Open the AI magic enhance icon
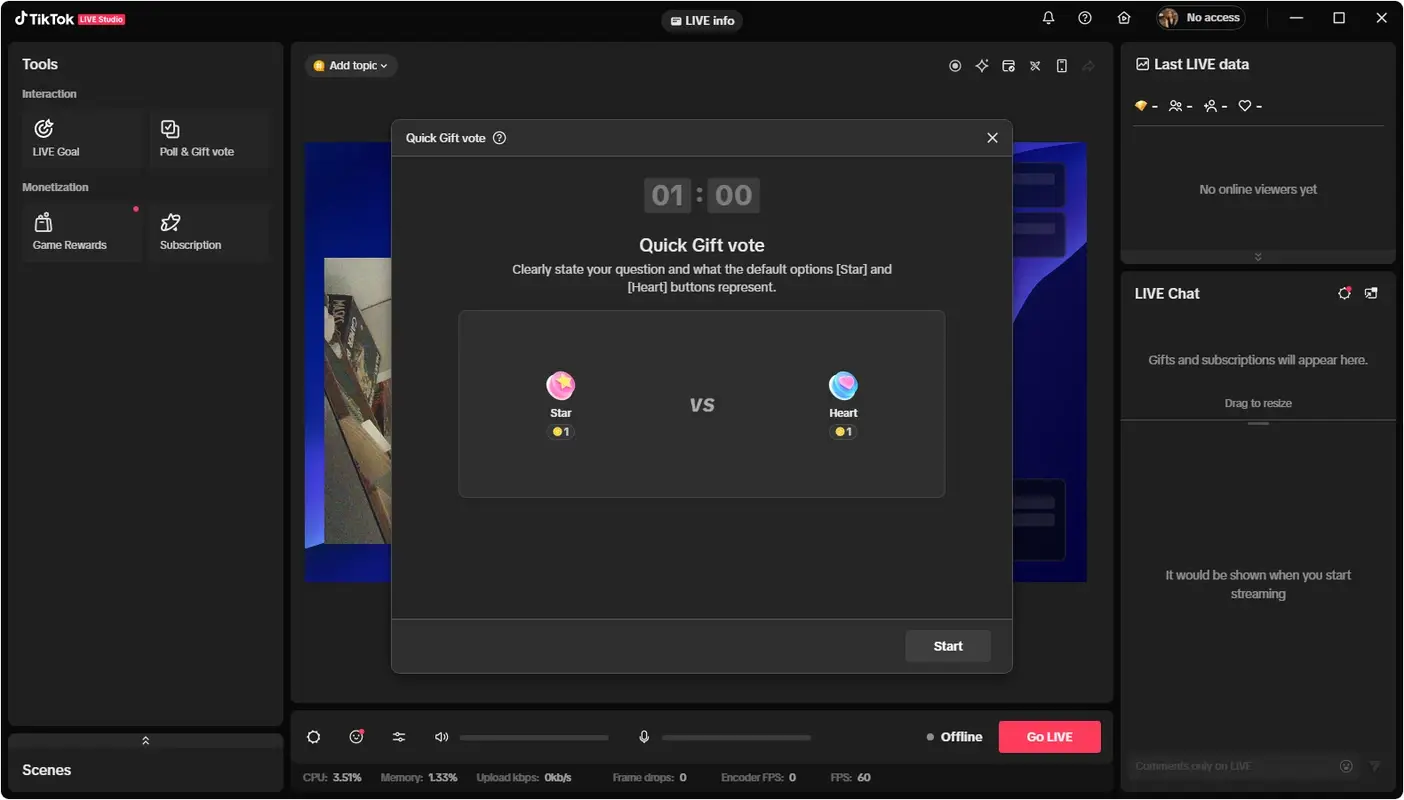Viewport: 1404px width, 800px height. click(981, 65)
